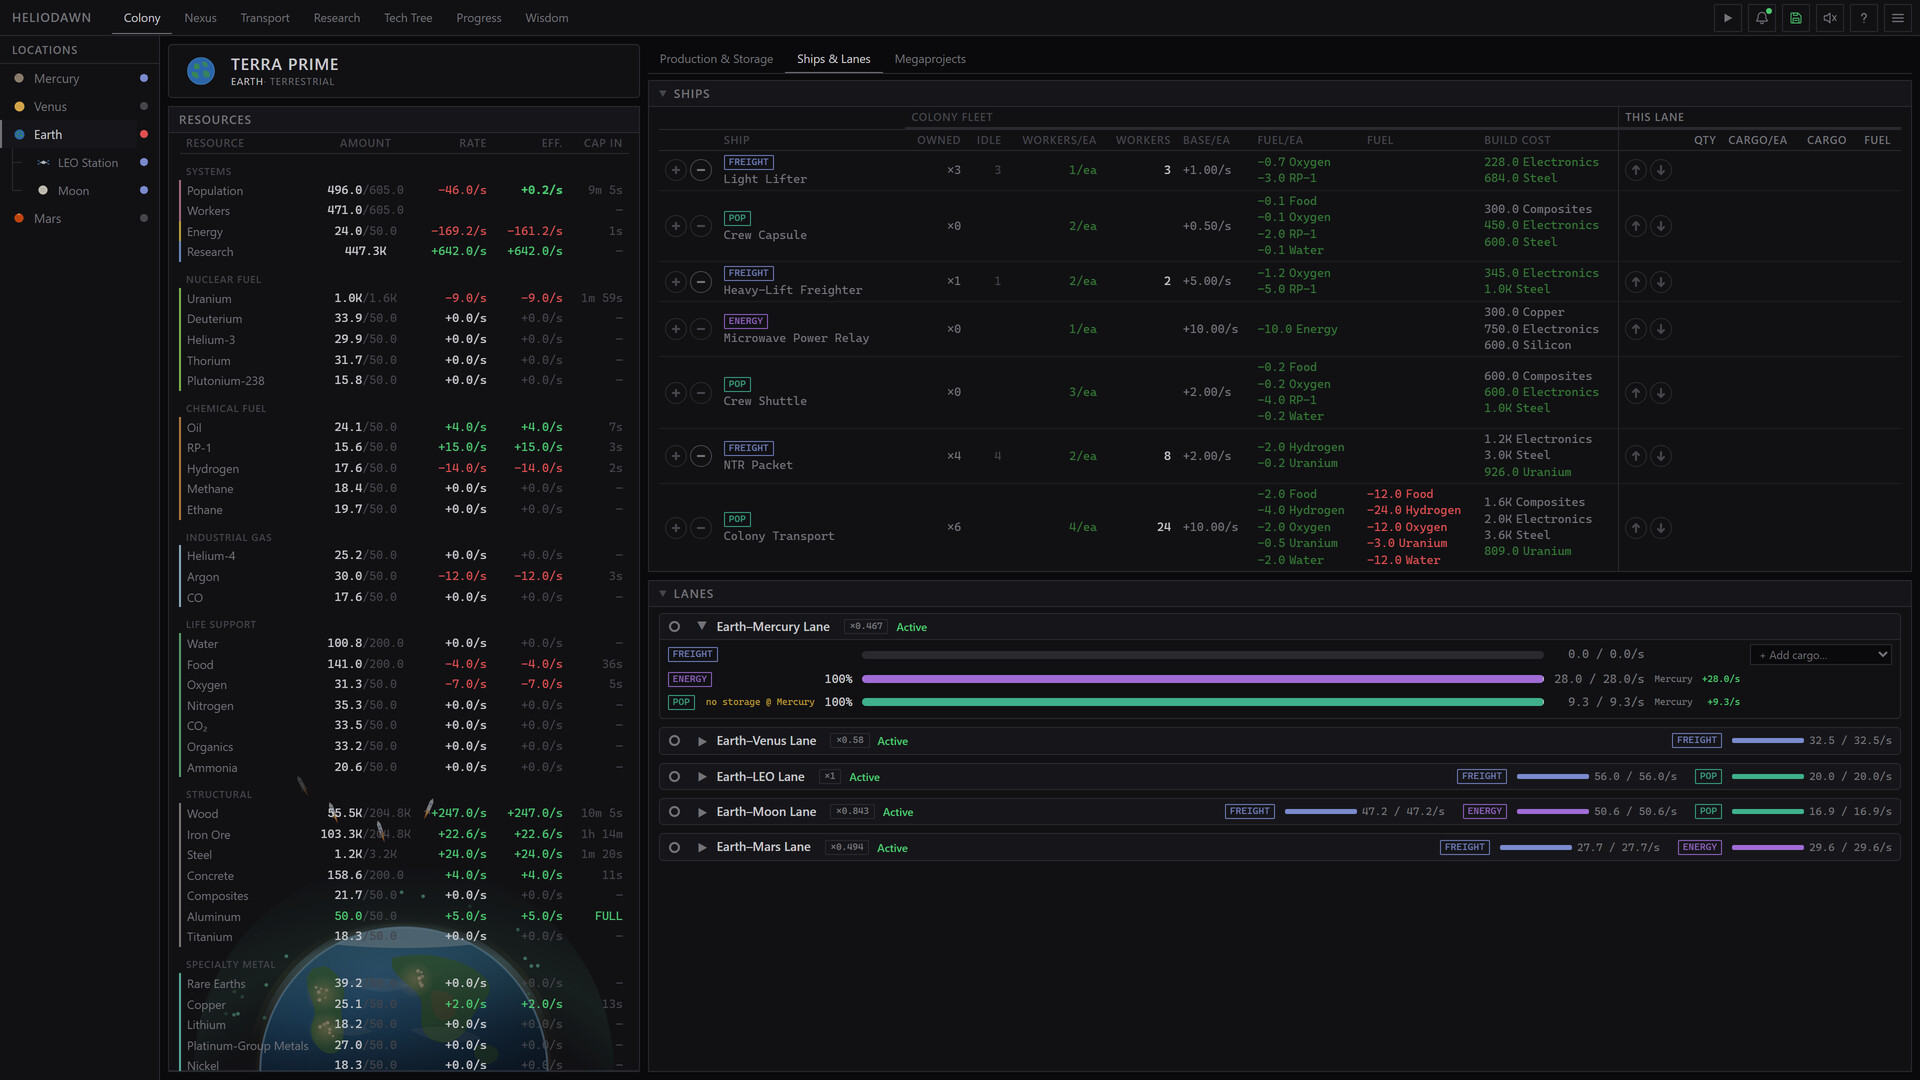Select the Earth-Moon Lane radio circle
The image size is (1920, 1080).
point(675,812)
